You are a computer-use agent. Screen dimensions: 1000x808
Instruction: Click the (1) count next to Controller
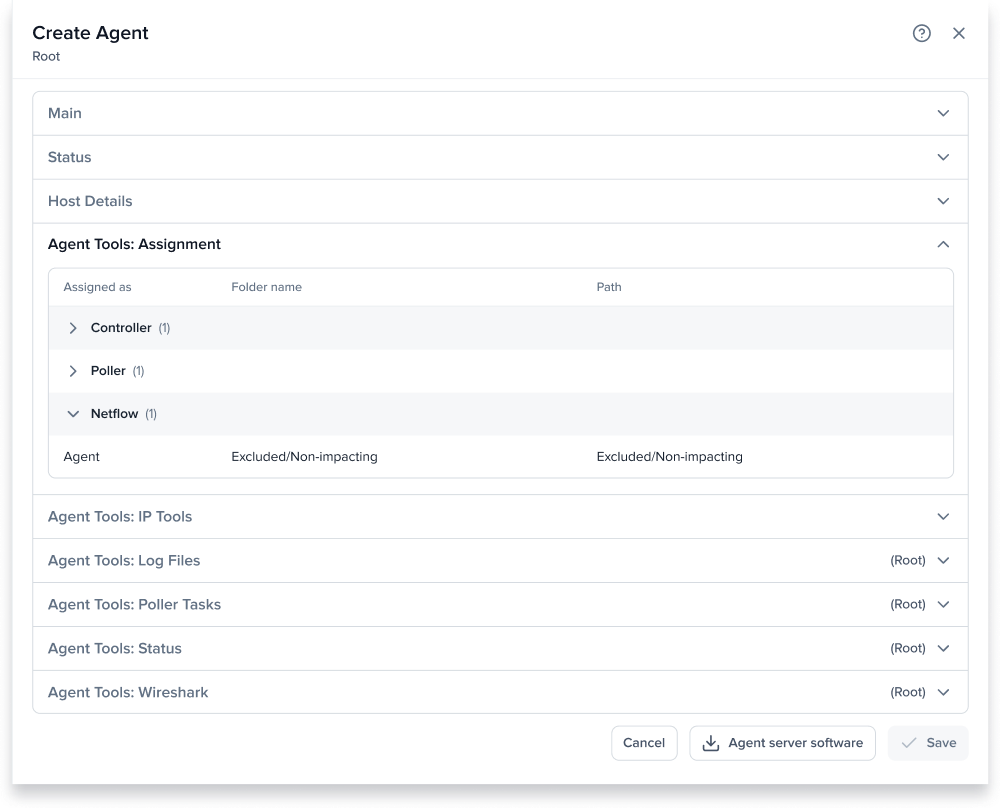(164, 328)
